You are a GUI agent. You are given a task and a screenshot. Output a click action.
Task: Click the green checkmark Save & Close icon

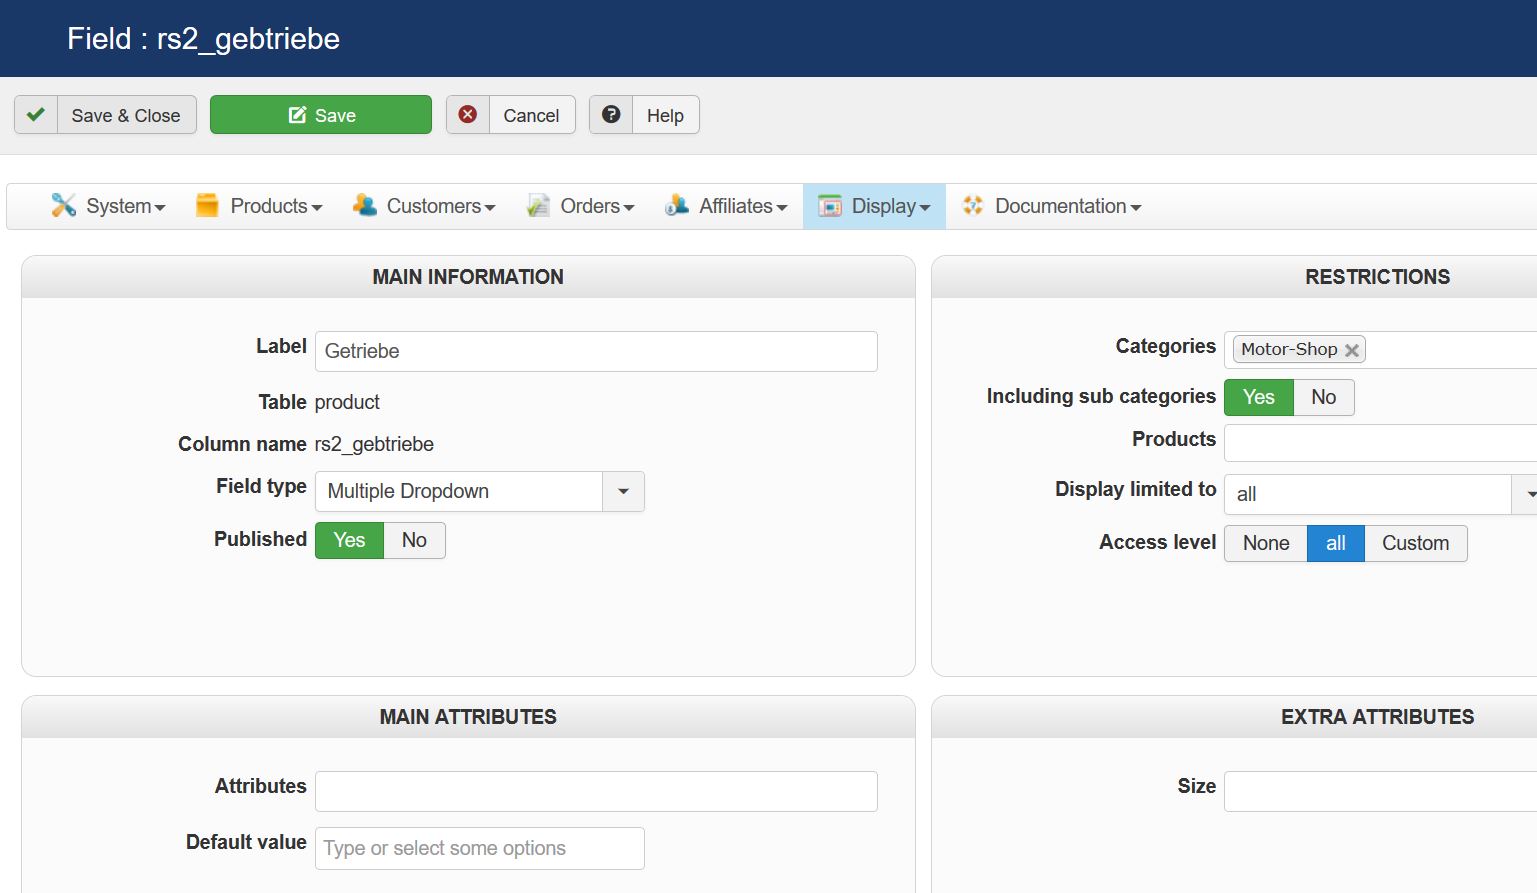pos(36,115)
